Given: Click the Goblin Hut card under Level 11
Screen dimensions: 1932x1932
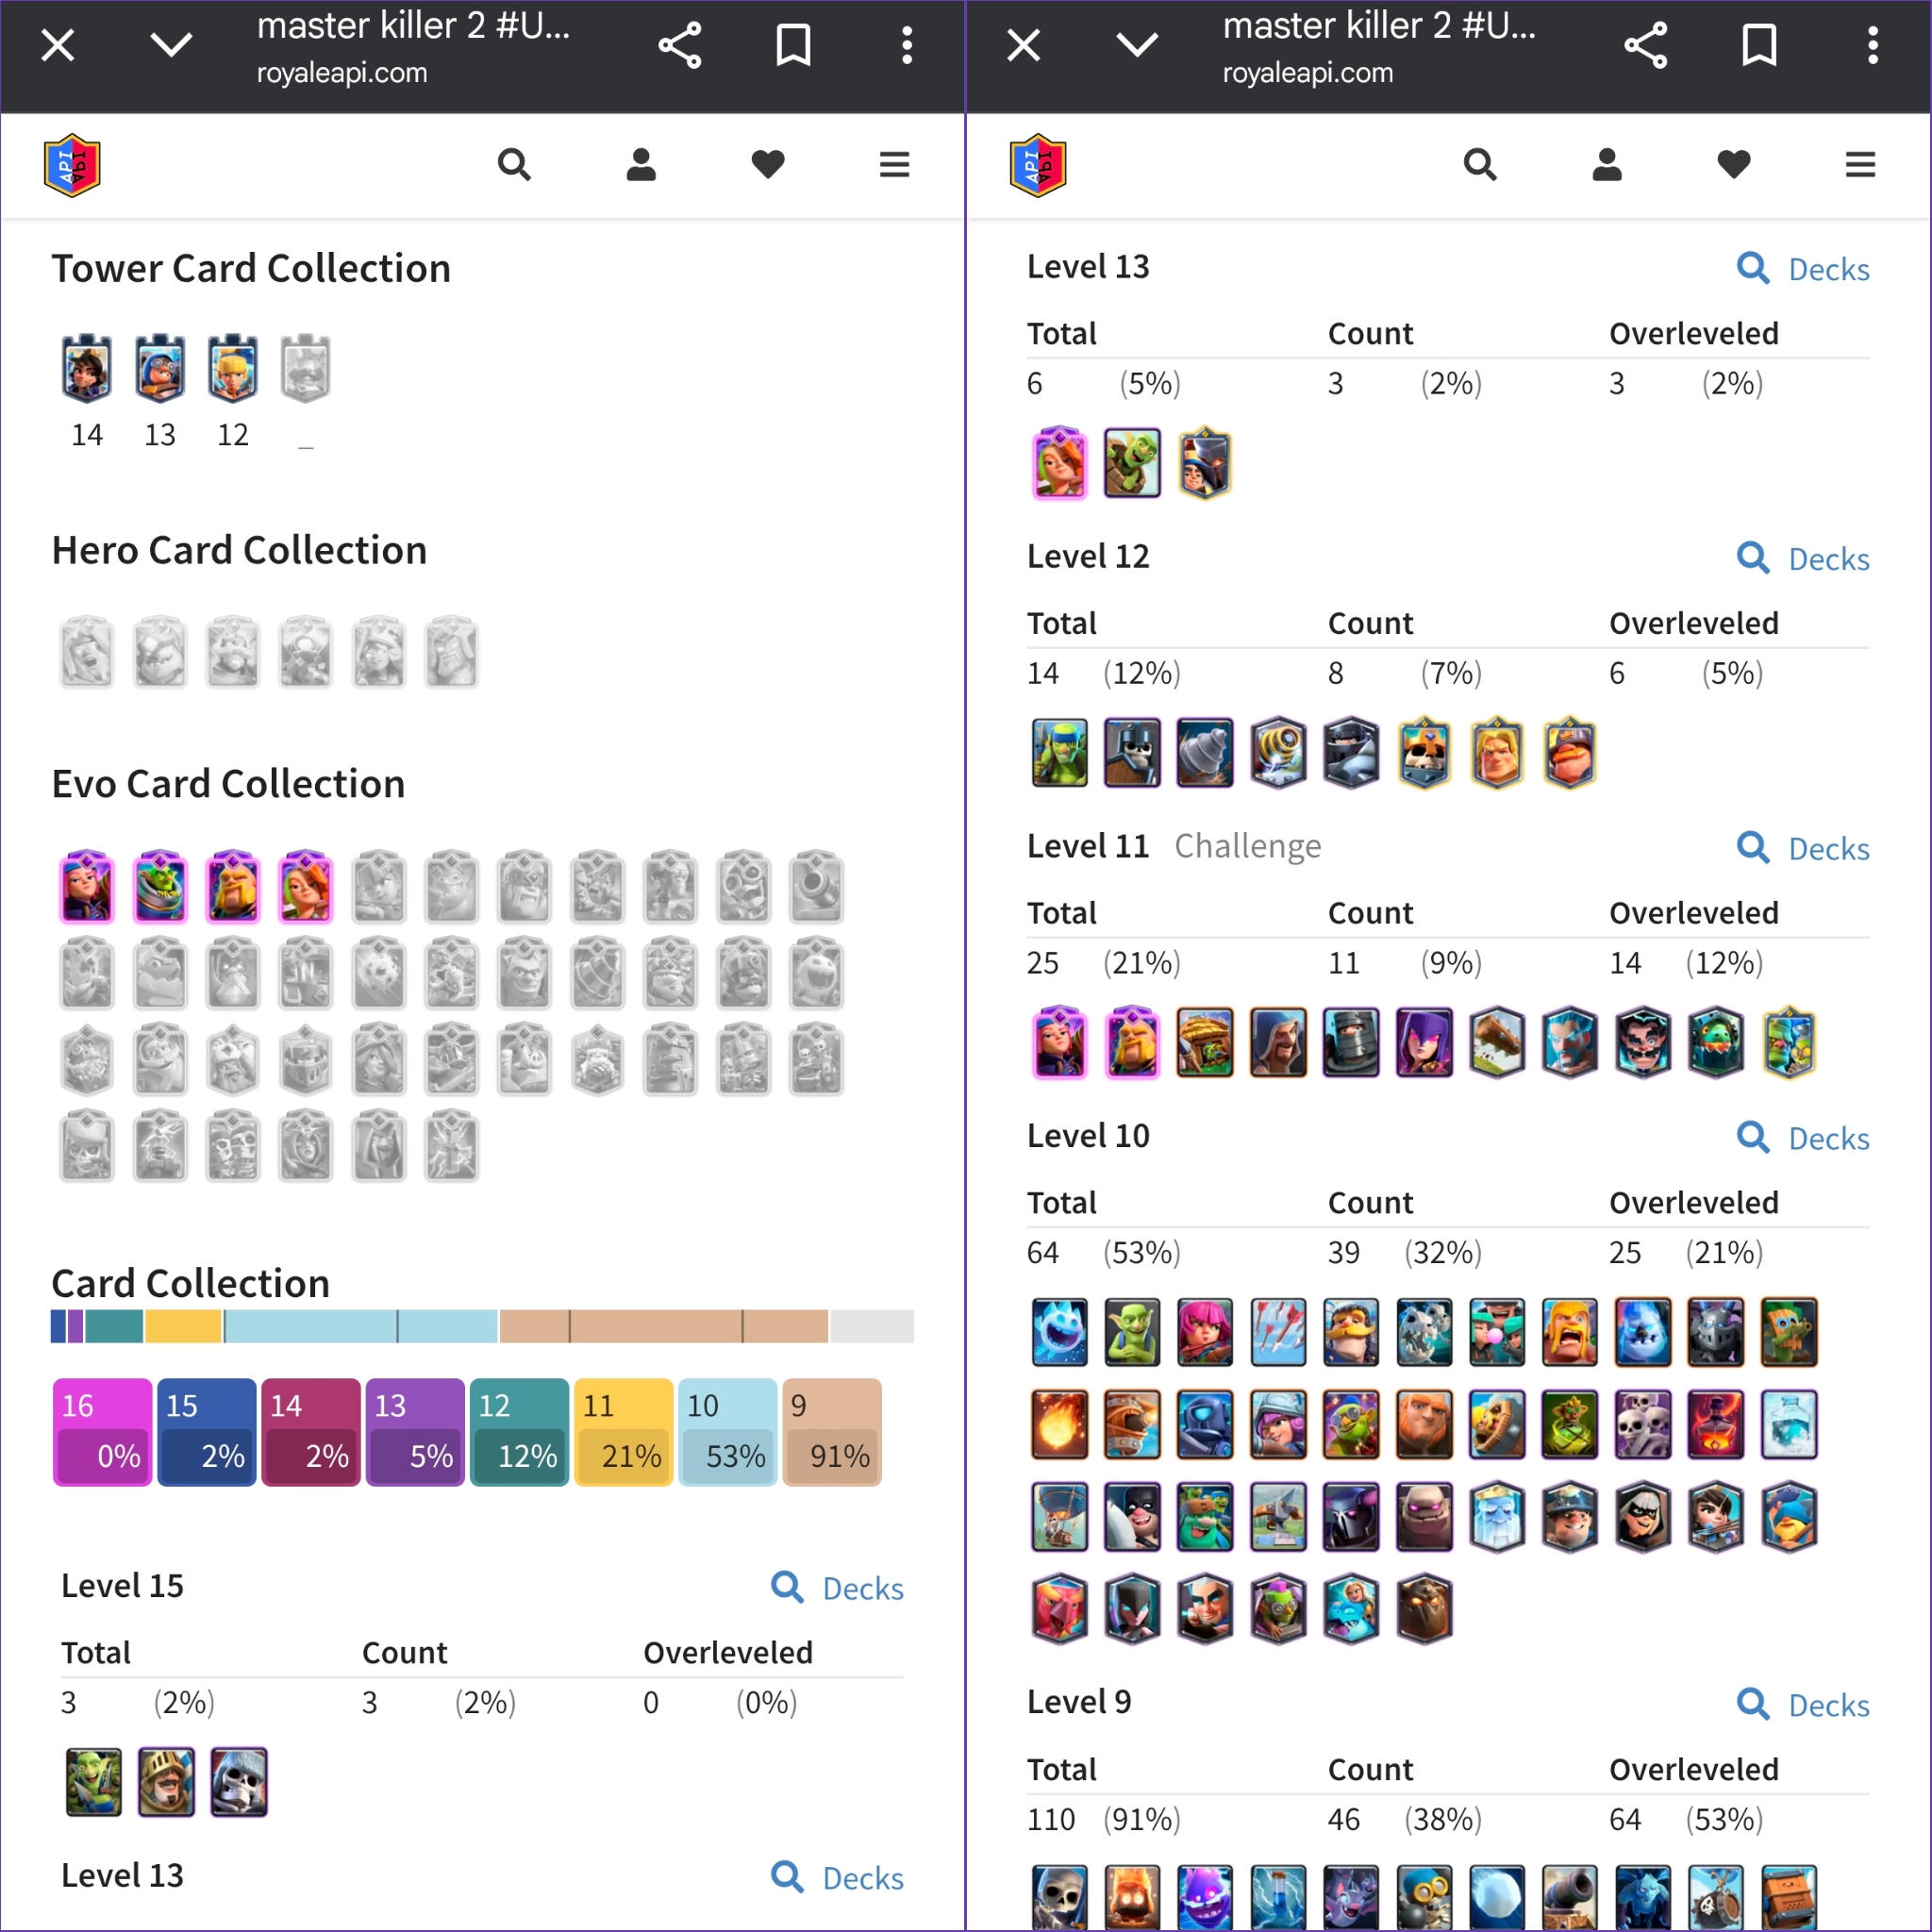Looking at the screenshot, I should coord(1205,1042).
